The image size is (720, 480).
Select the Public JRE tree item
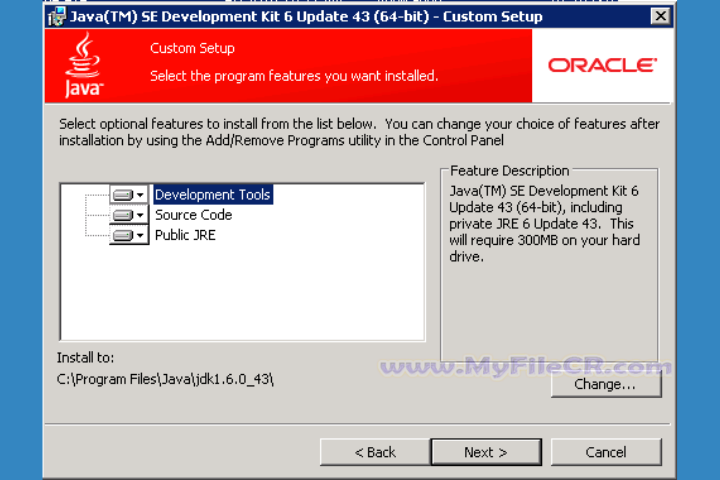[185, 235]
